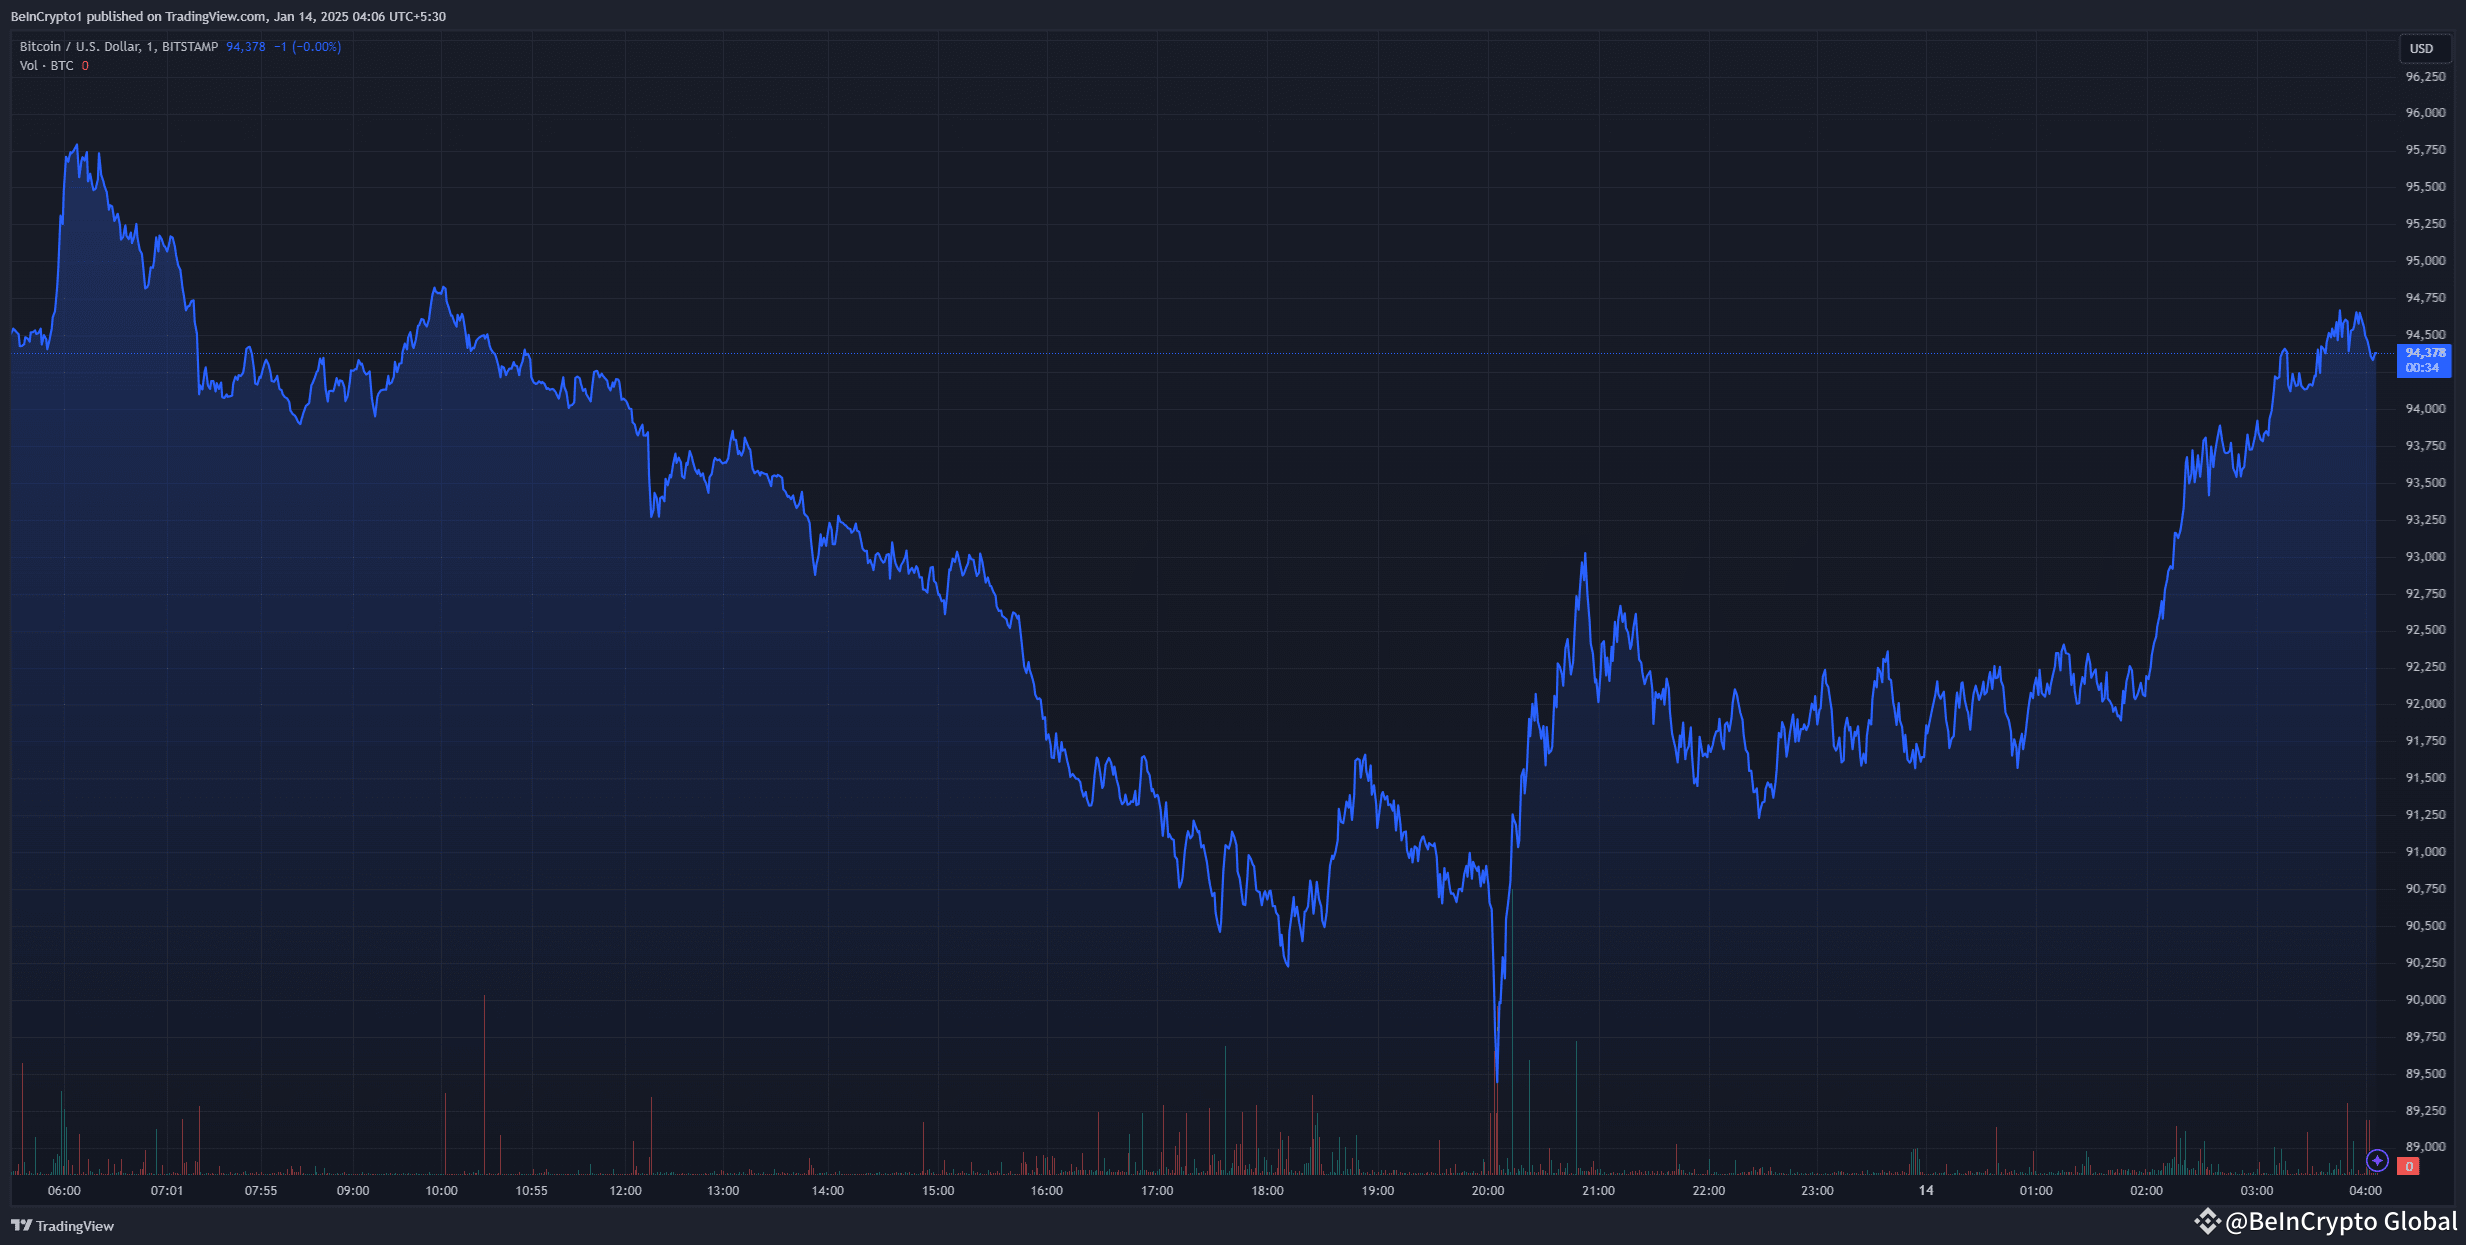The width and height of the screenshot is (2466, 1245).
Task: Click the TradingView logo at bottom left
Action: coord(62,1226)
